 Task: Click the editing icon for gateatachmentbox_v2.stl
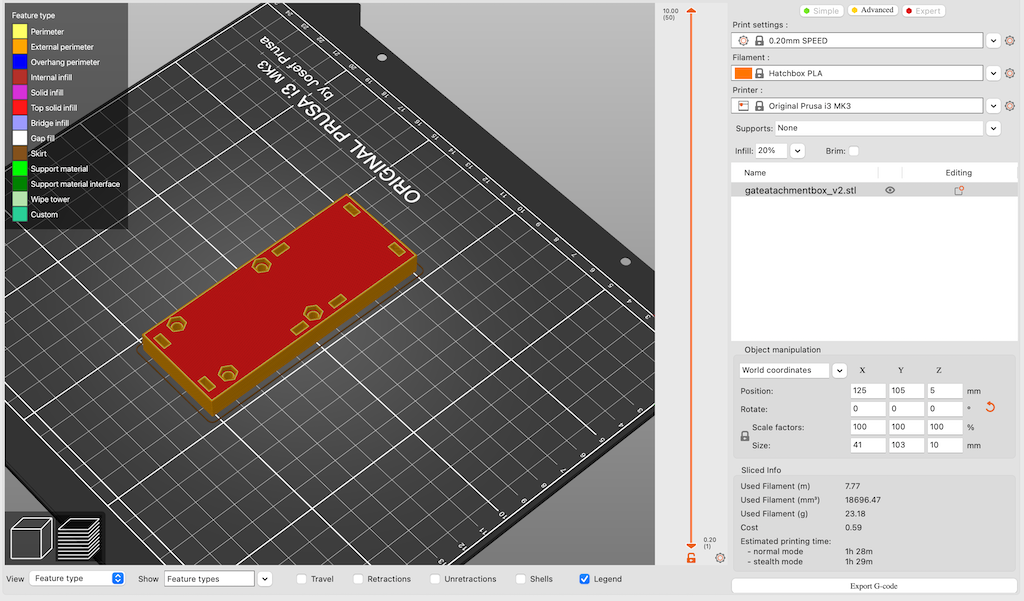[959, 191]
